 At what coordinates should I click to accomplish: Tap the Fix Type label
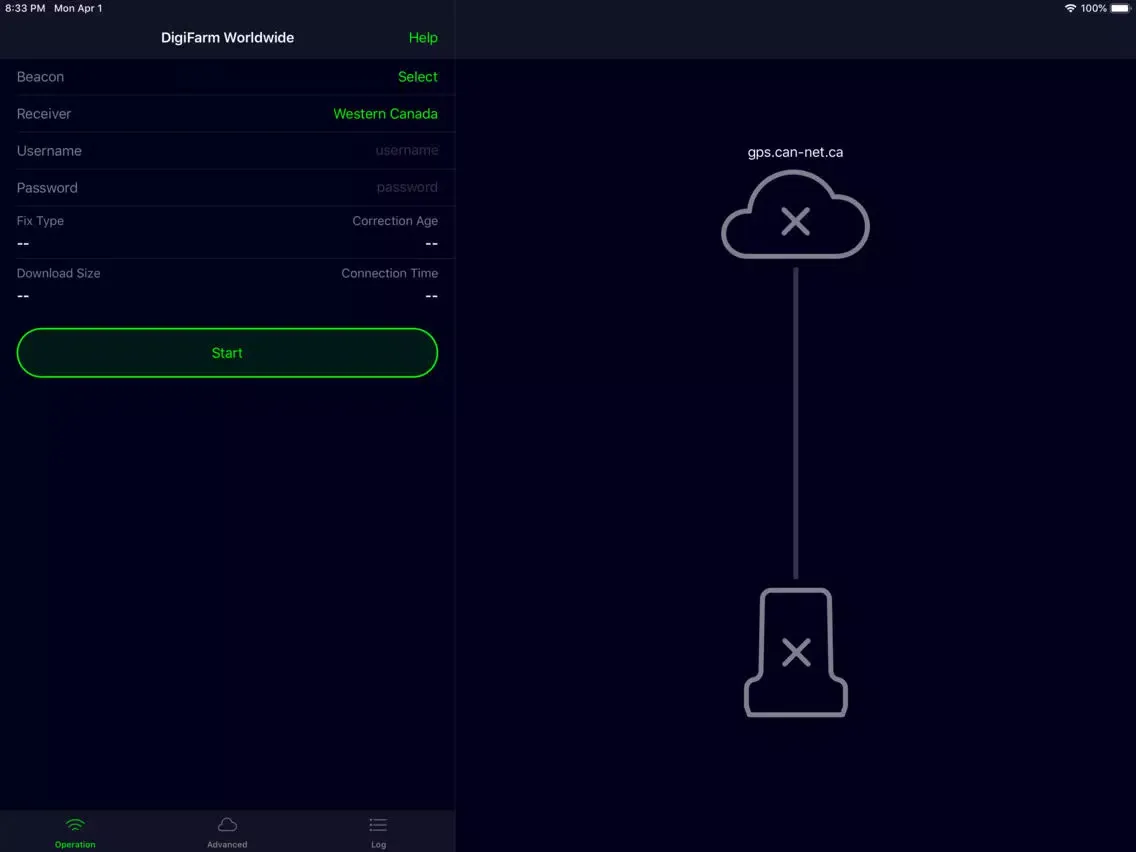coord(41,221)
